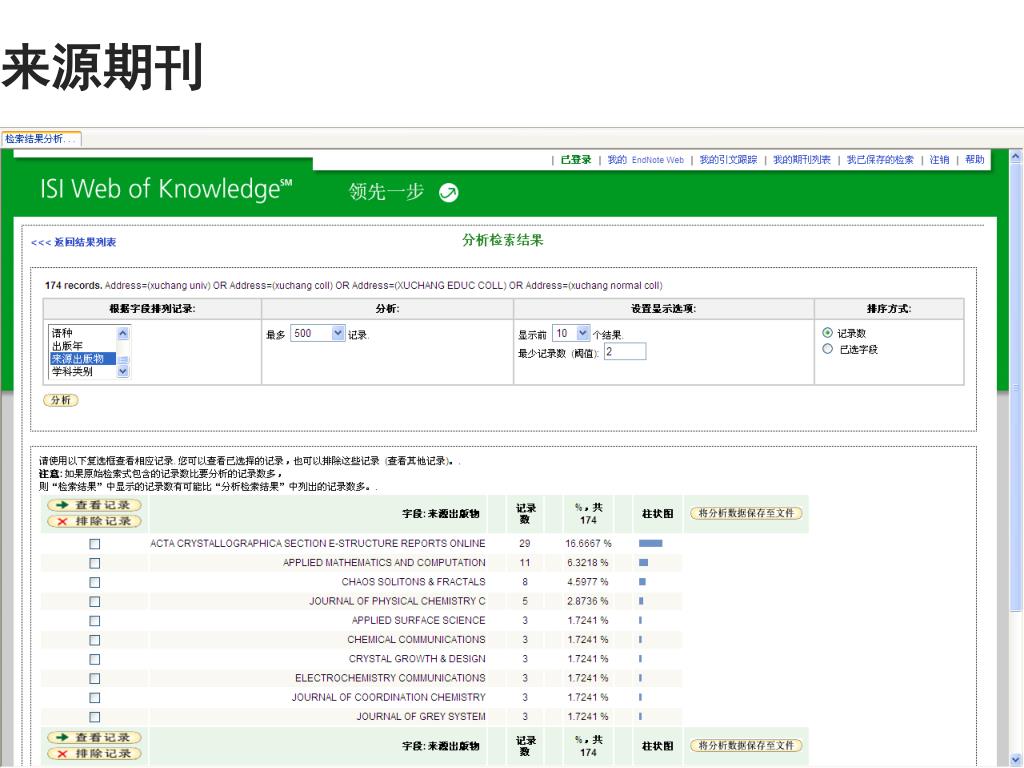The image size is (1024, 768).
Task: Switch to the 检索结果分析 browser tab
Action: (x=40, y=139)
